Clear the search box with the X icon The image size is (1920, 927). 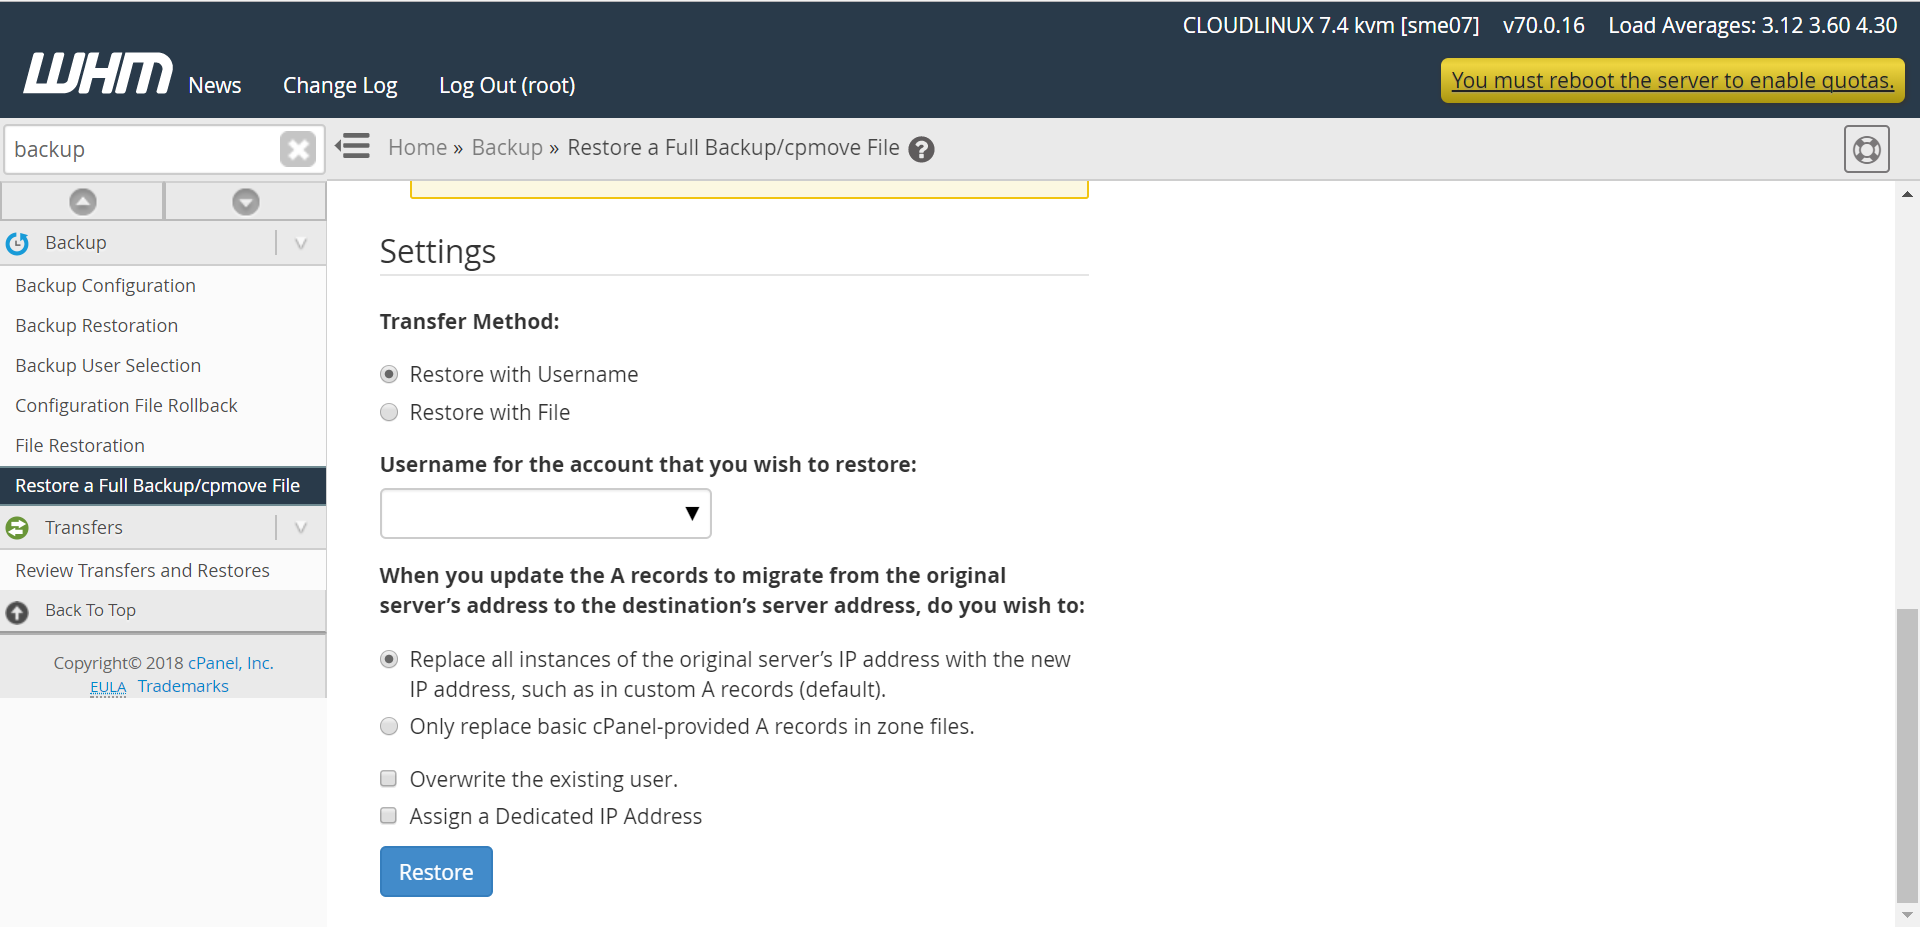pyautogui.click(x=297, y=150)
